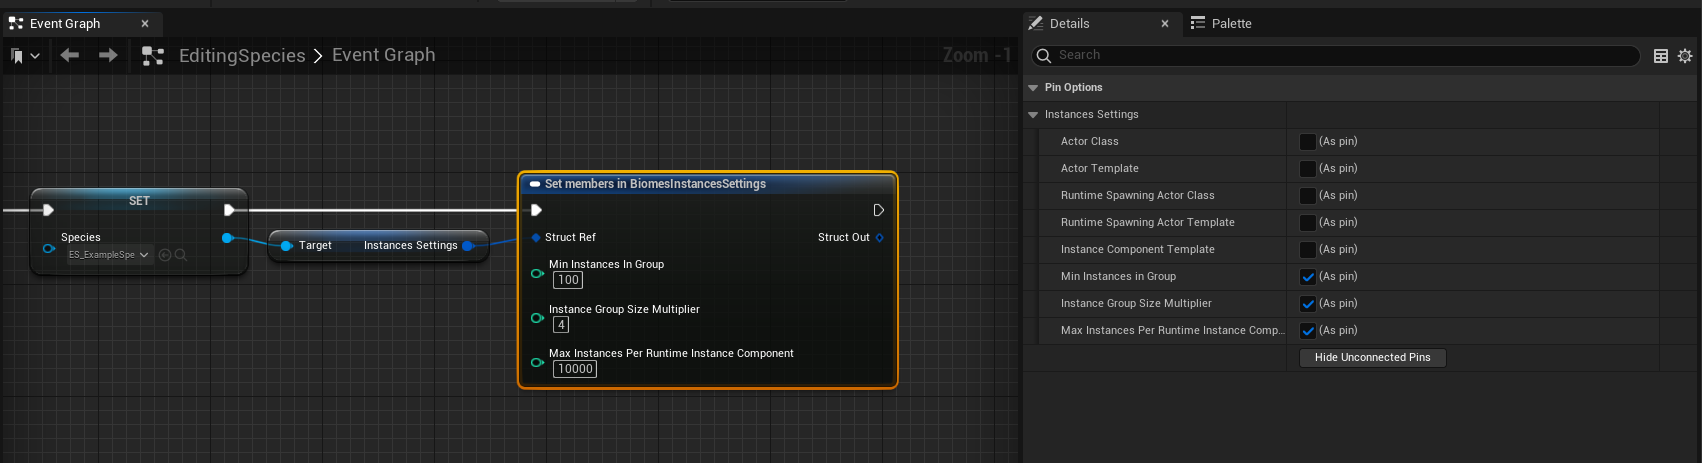Open the bookmarks dropdown in graph toolbar
The image size is (1702, 463).
pyautogui.click(x=25, y=56)
